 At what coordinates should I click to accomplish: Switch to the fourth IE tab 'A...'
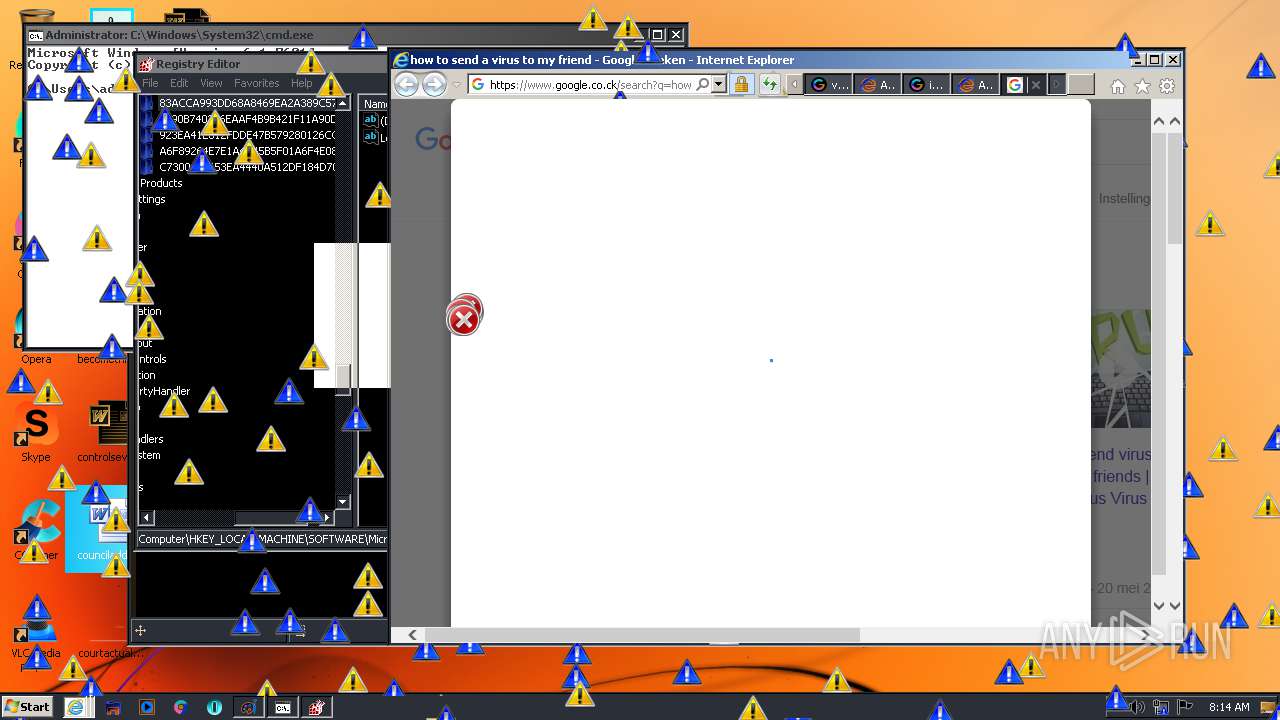pyautogui.click(x=976, y=85)
